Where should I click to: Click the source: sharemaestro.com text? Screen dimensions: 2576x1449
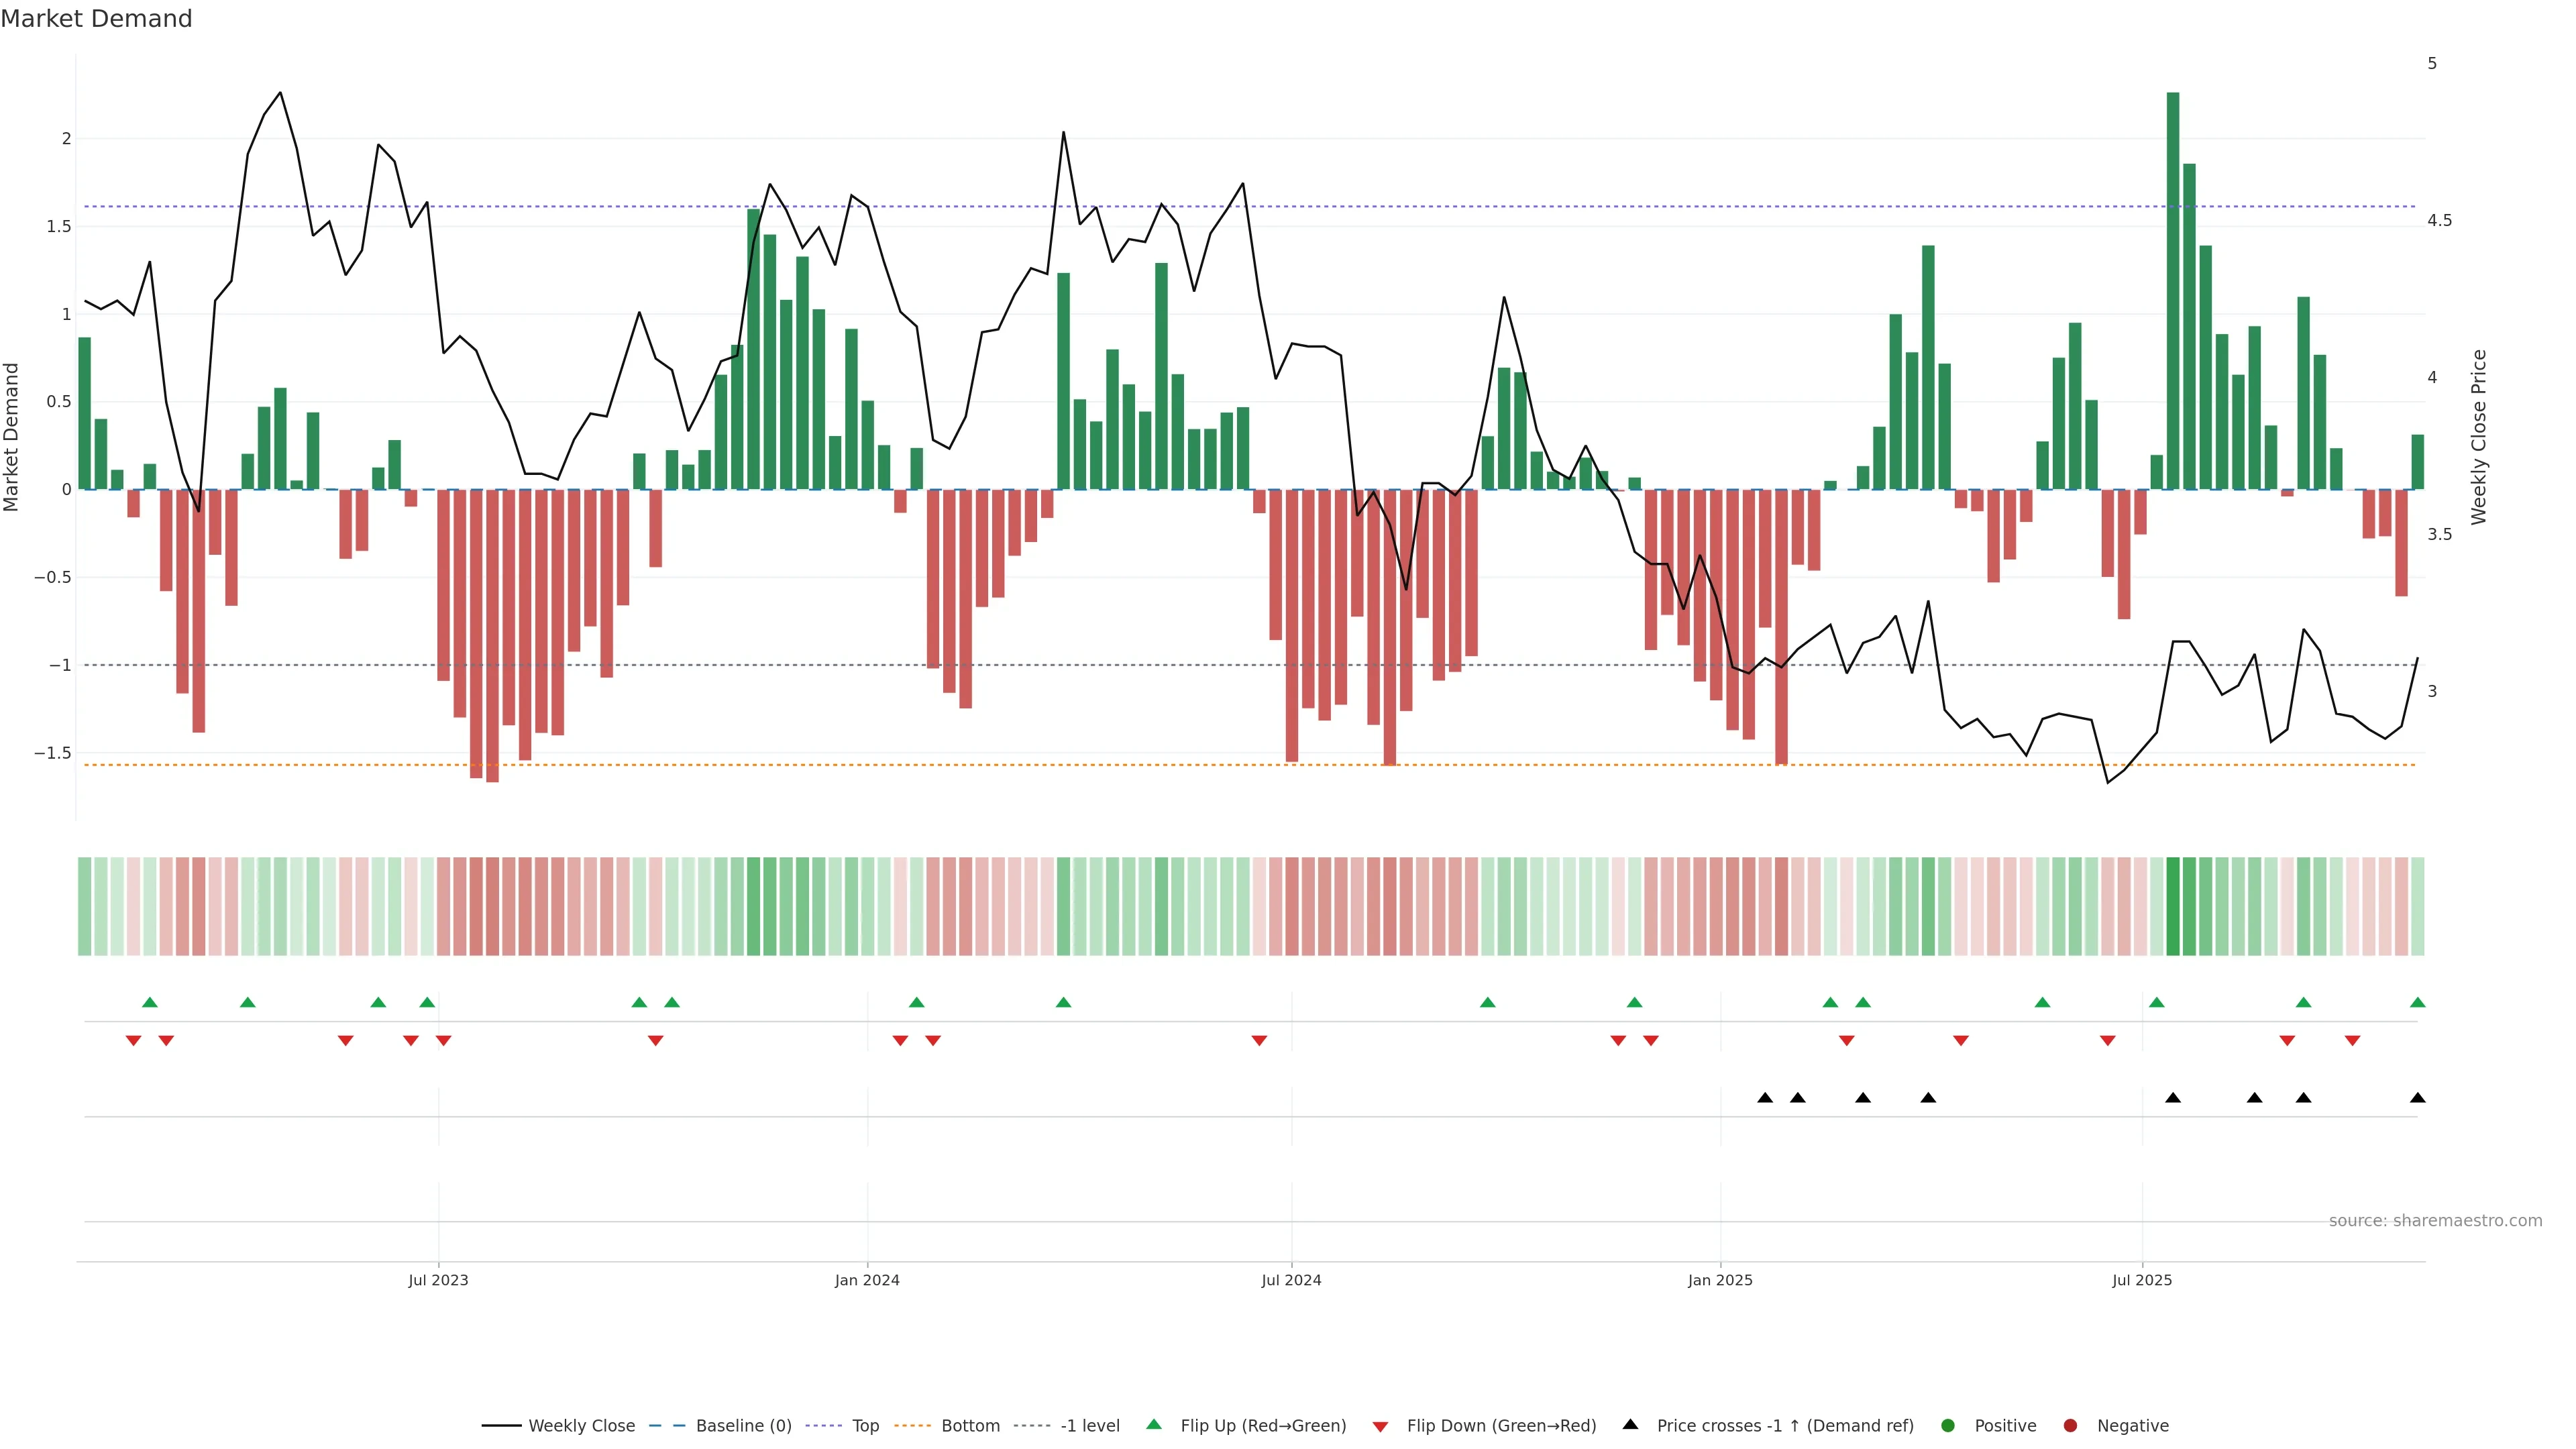point(2435,1221)
